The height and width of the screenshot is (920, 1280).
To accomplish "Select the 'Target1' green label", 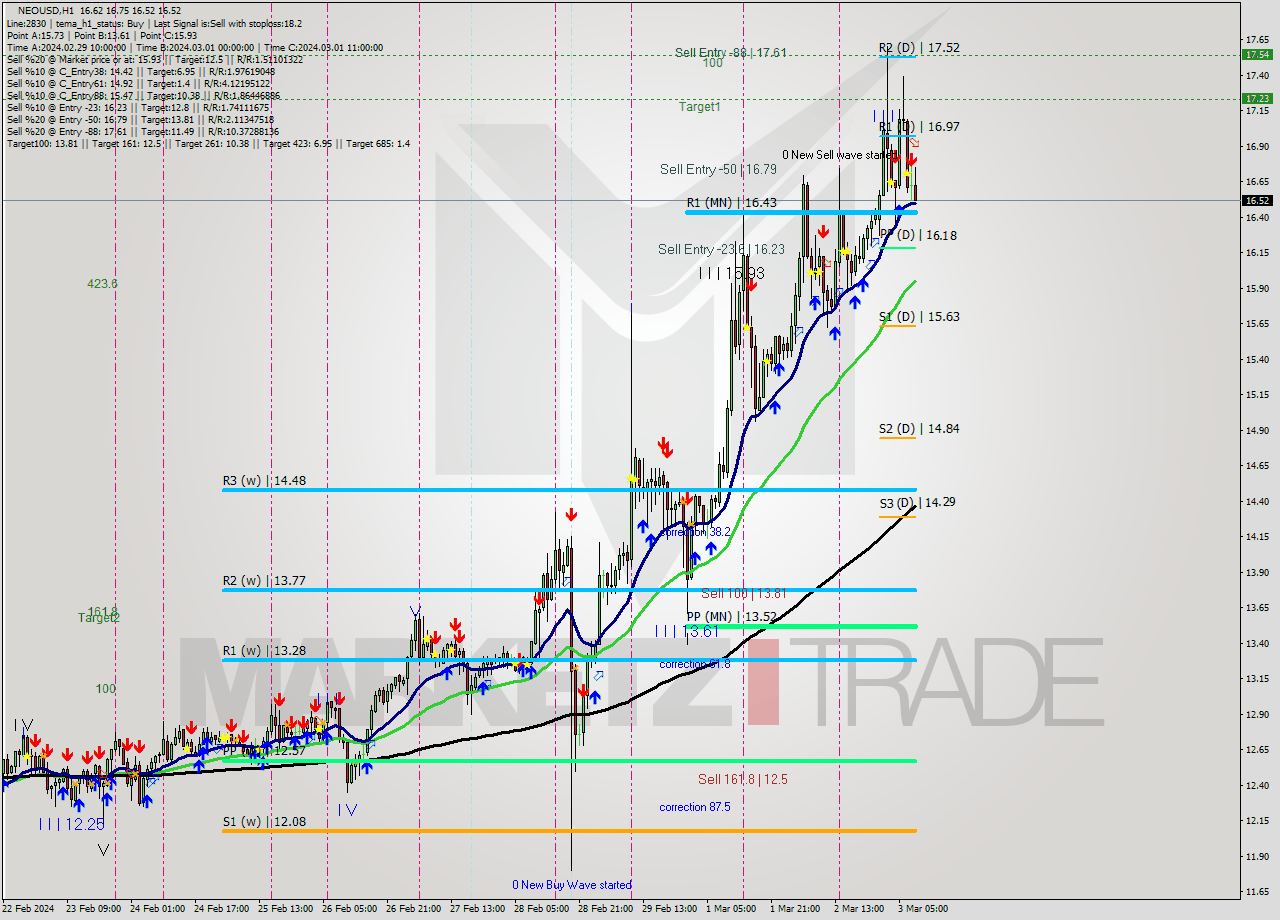I will [699, 106].
